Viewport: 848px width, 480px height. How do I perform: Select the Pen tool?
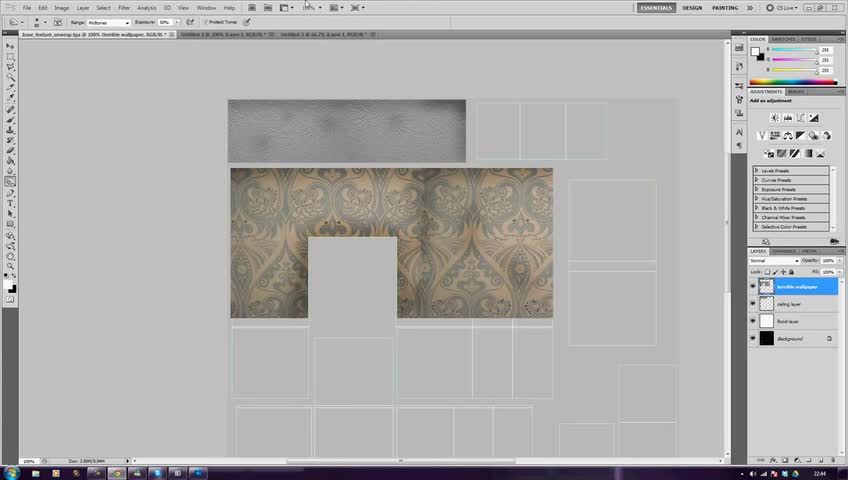pos(10,194)
